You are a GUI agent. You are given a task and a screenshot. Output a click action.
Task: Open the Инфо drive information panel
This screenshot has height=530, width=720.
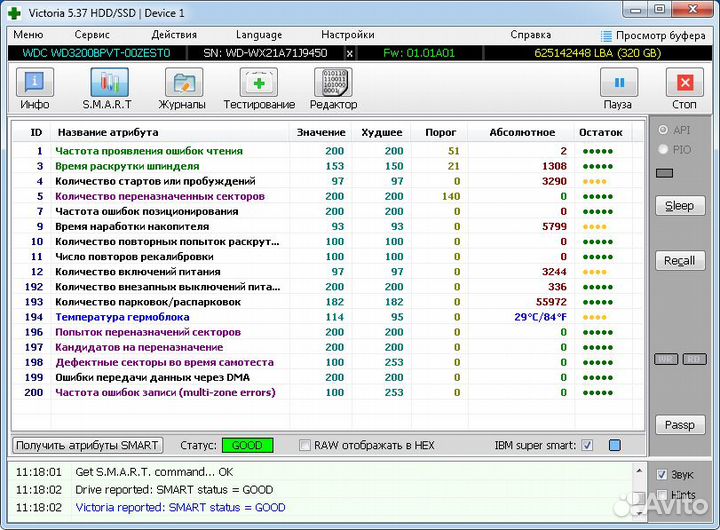[34, 89]
